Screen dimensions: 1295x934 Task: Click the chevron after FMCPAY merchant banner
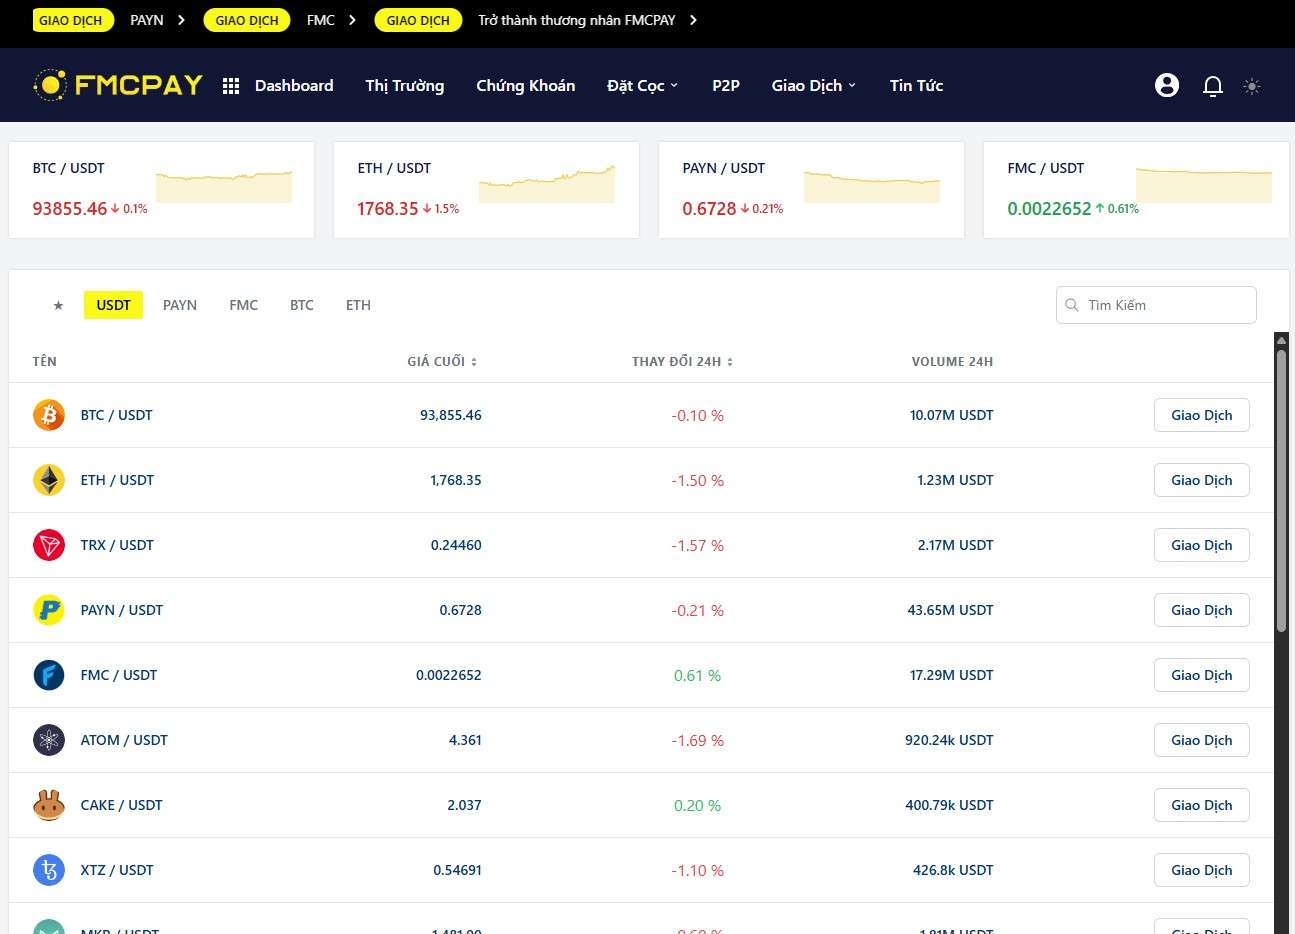[x=694, y=20]
